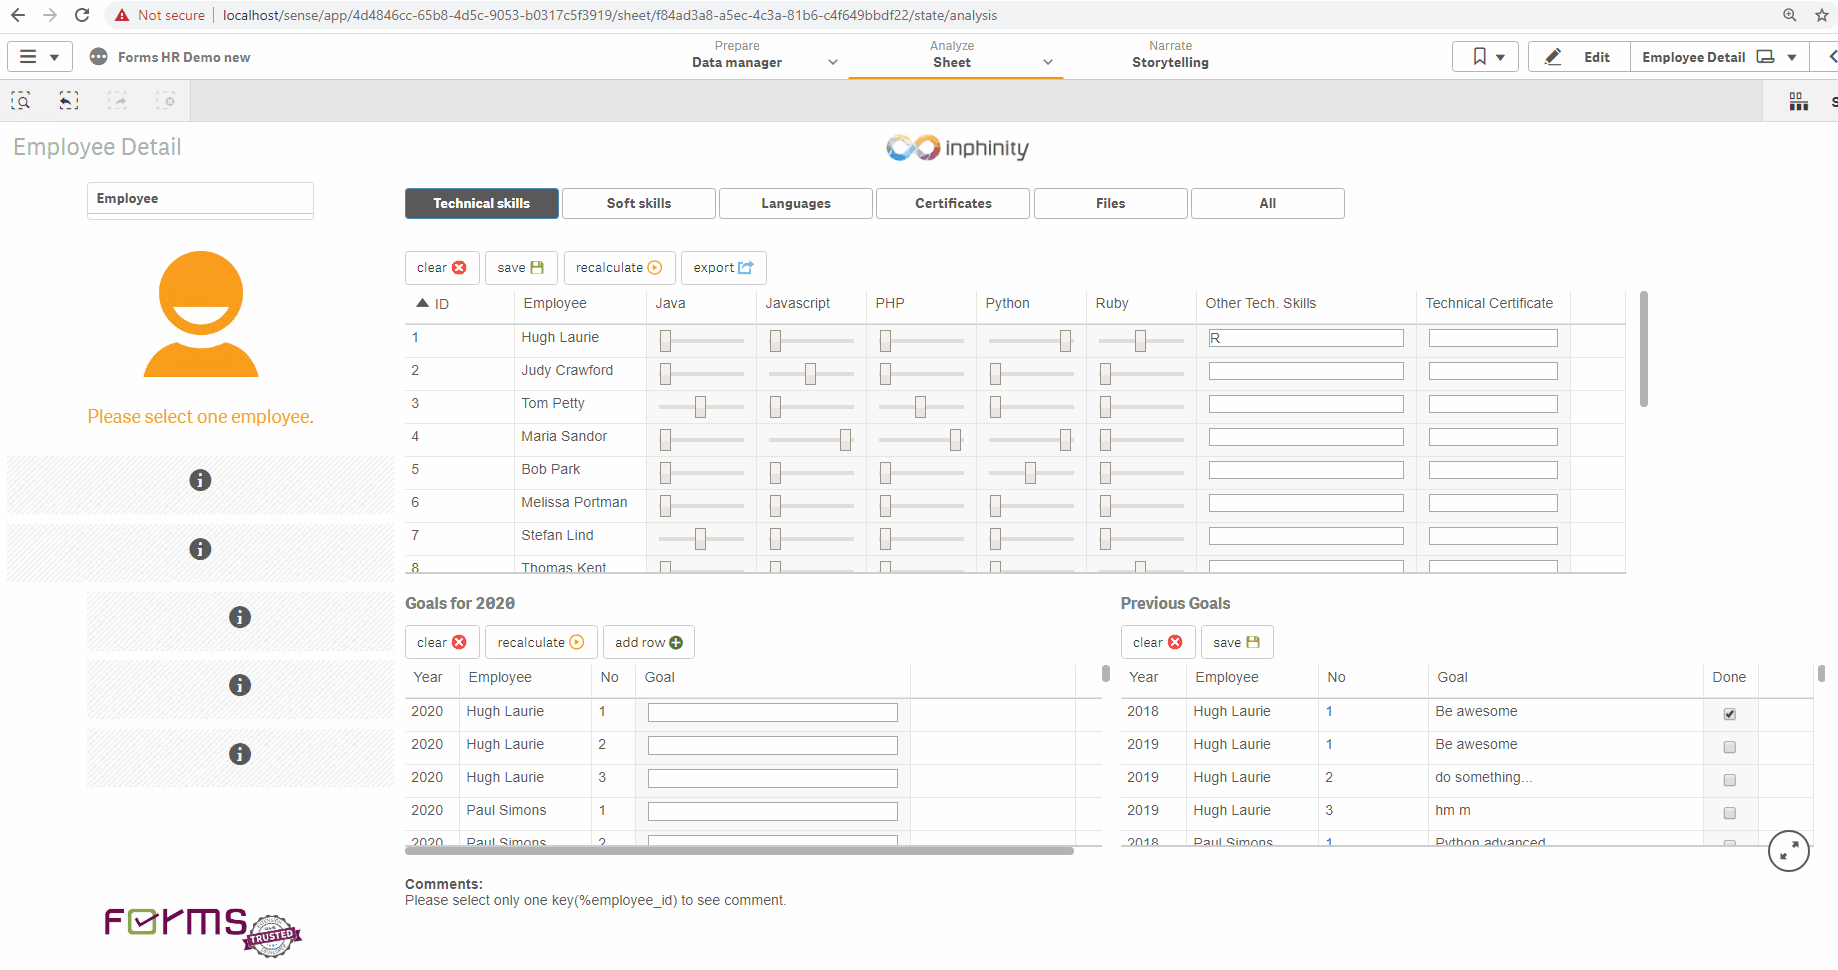
Task: Select the Technical skills tab
Action: (482, 203)
